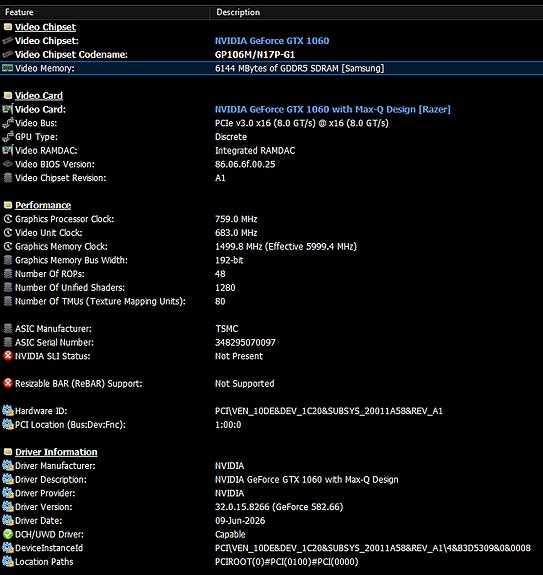Select the Video BIOS Version row
The height and width of the screenshot is (575, 543).
(x=271, y=164)
